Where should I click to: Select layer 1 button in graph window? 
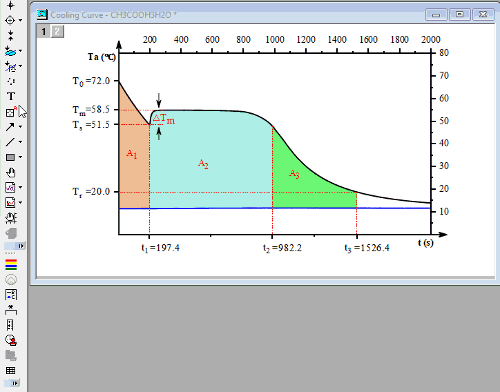pos(43,32)
